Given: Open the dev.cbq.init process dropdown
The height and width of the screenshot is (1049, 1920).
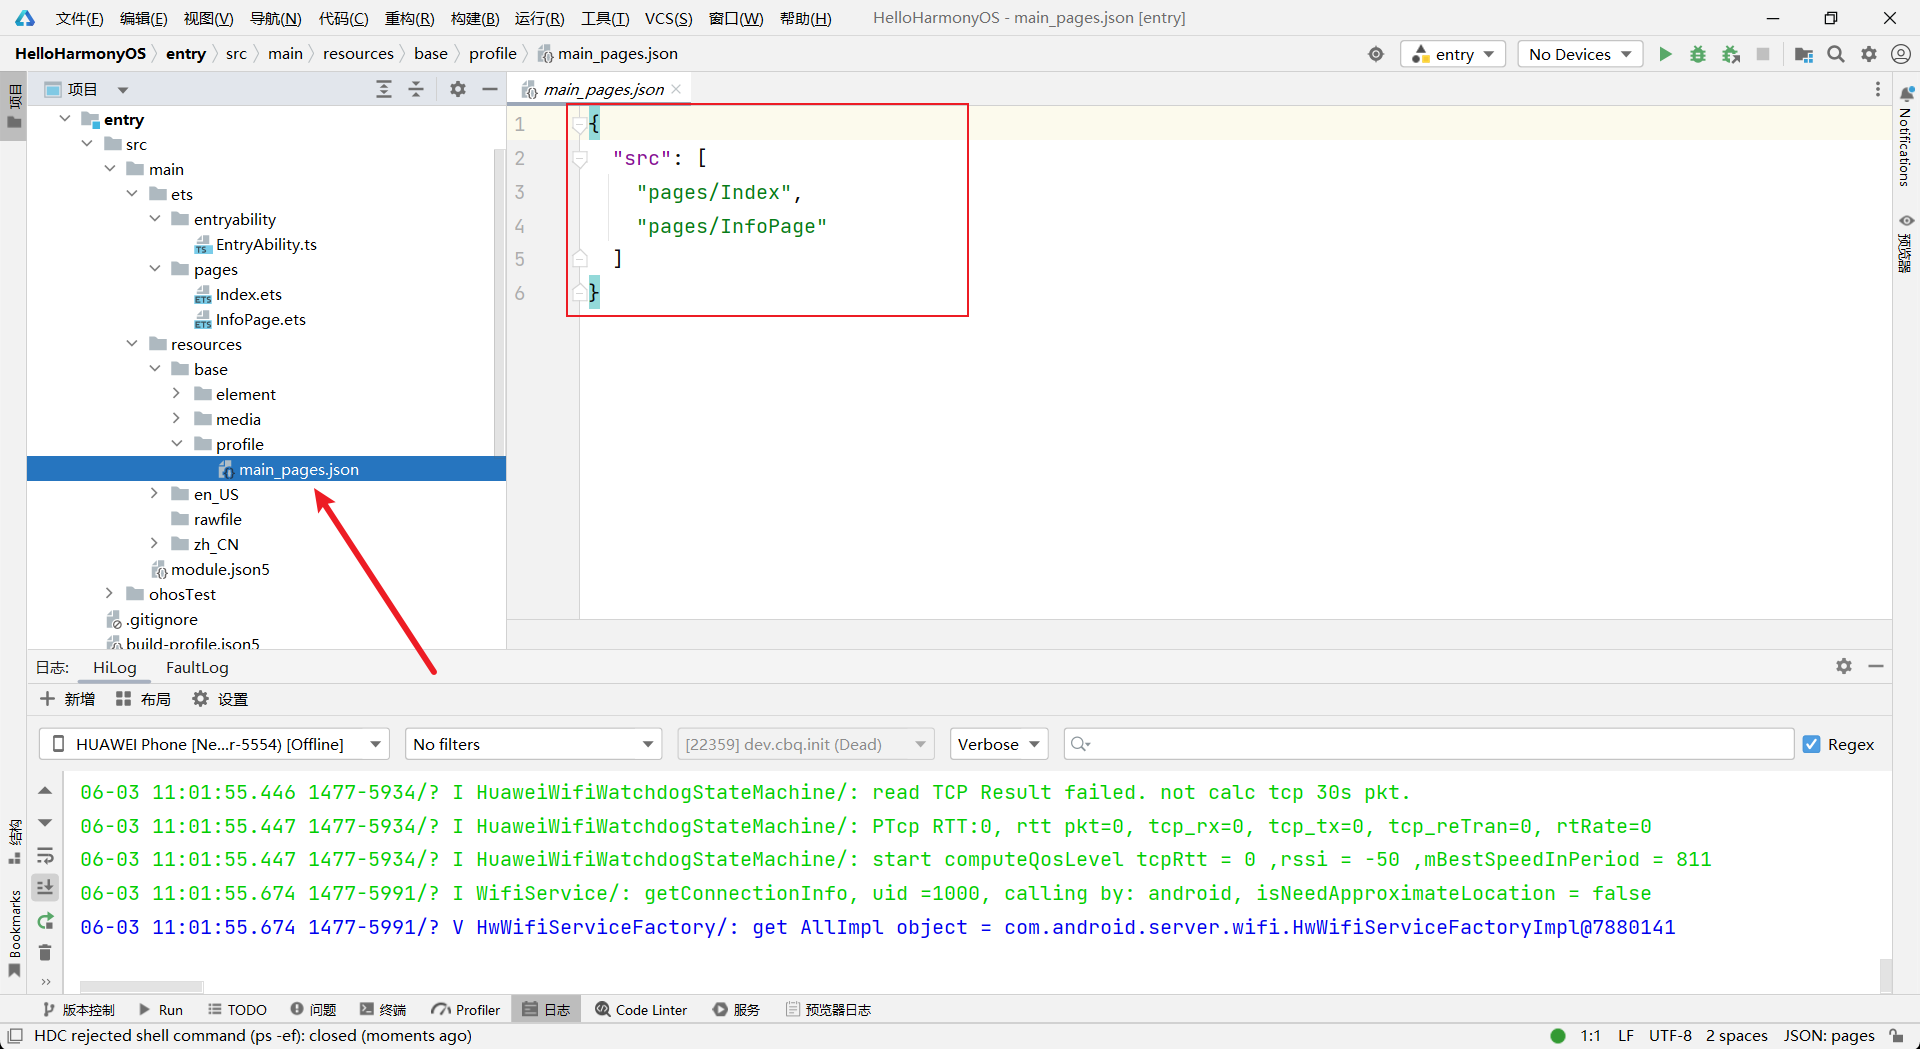Looking at the screenshot, I should pos(805,744).
